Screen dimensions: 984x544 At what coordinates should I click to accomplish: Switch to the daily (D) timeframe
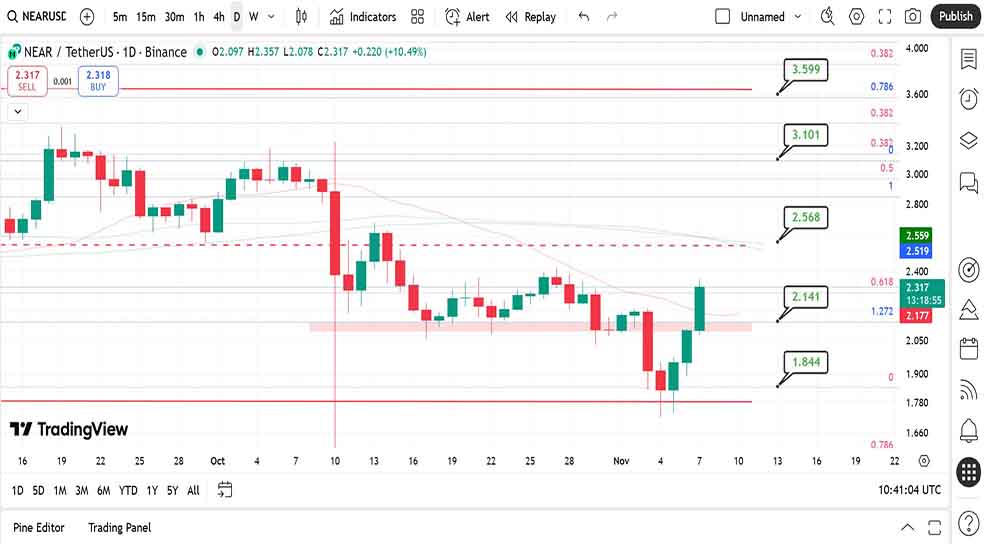[236, 17]
